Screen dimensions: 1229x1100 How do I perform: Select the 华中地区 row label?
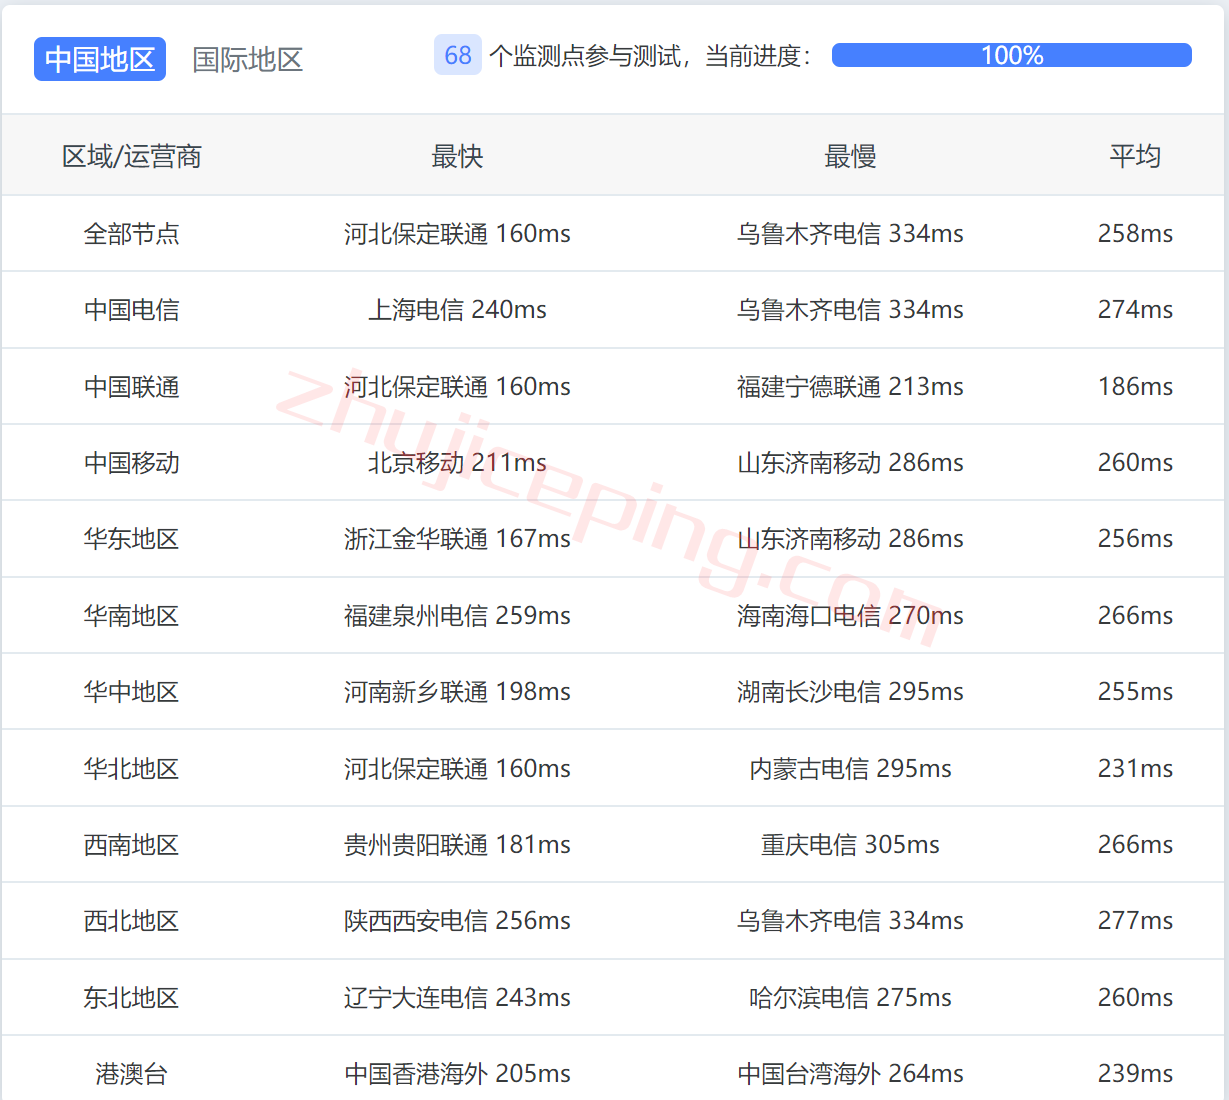click(x=132, y=691)
